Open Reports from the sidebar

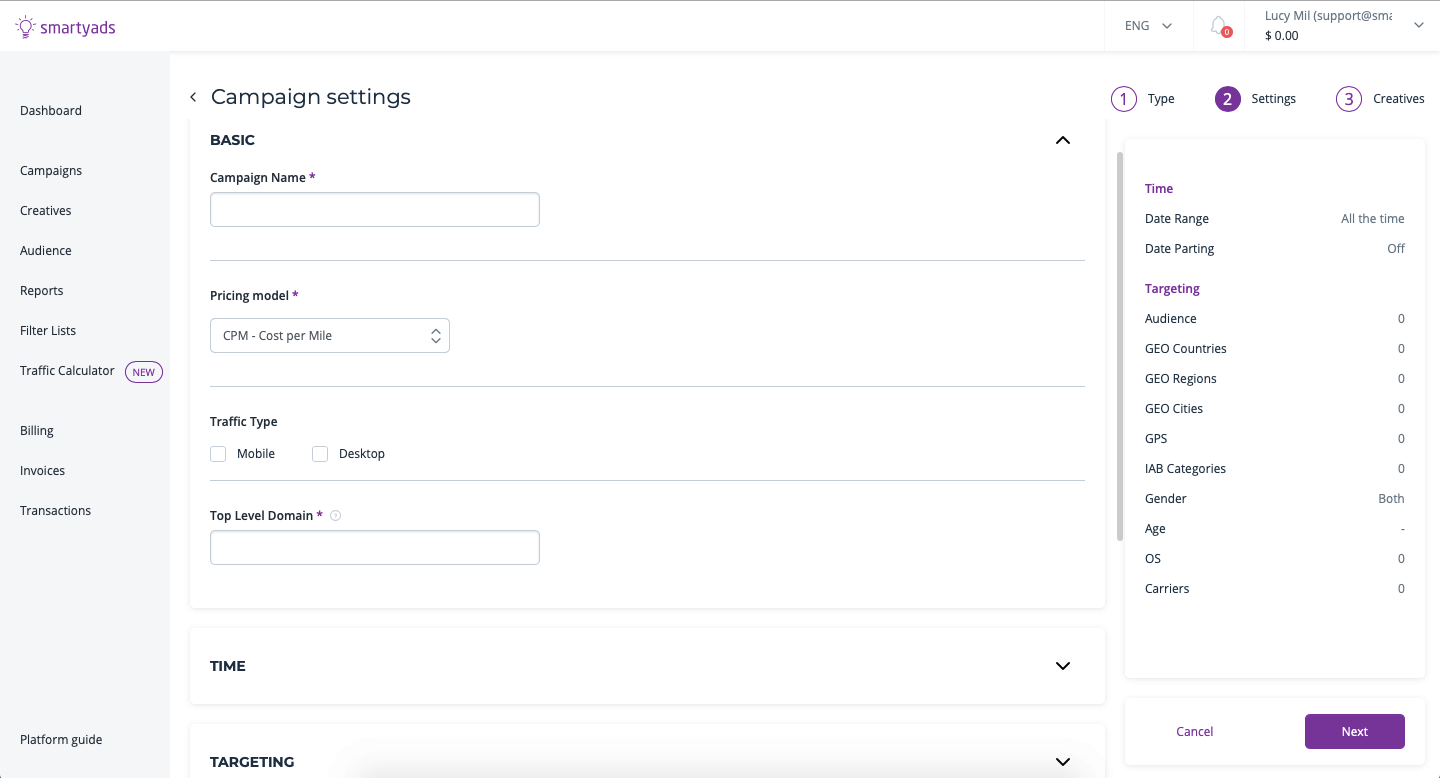42,291
